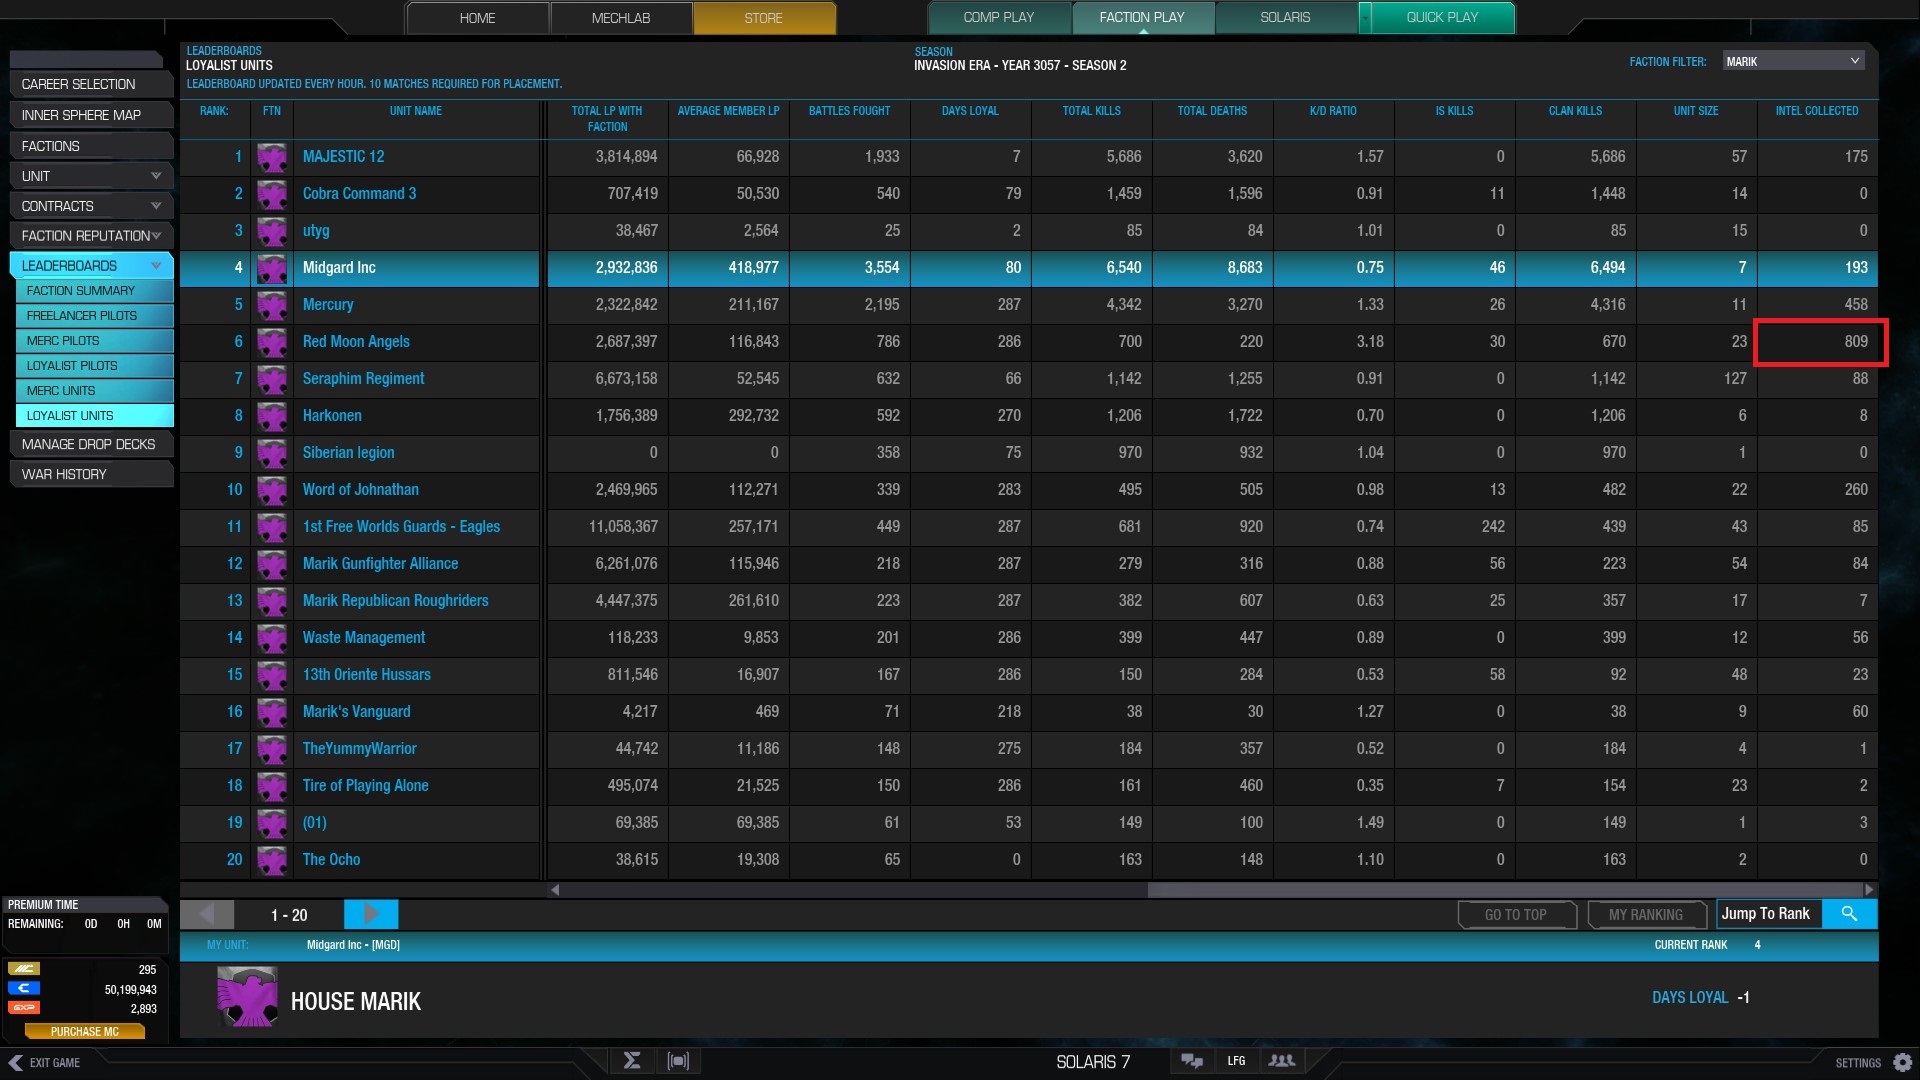Go to previous leaderboard page arrow
The image size is (1920, 1080).
tap(207, 914)
